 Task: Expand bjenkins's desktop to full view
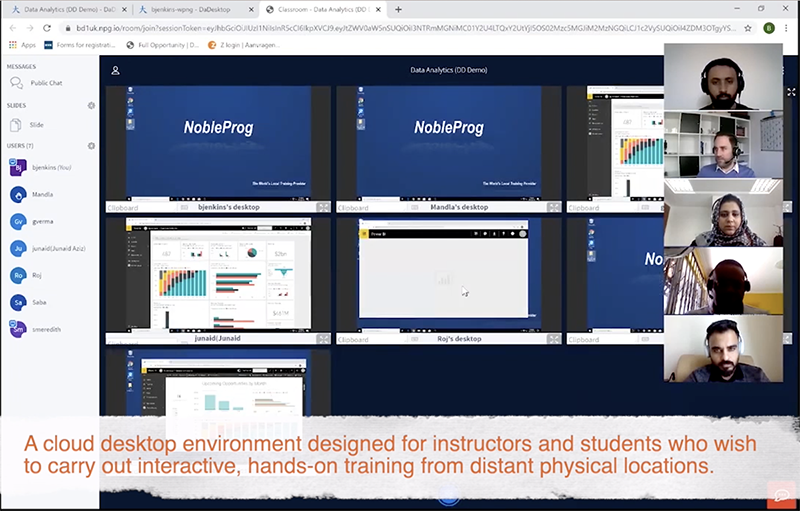(x=323, y=208)
